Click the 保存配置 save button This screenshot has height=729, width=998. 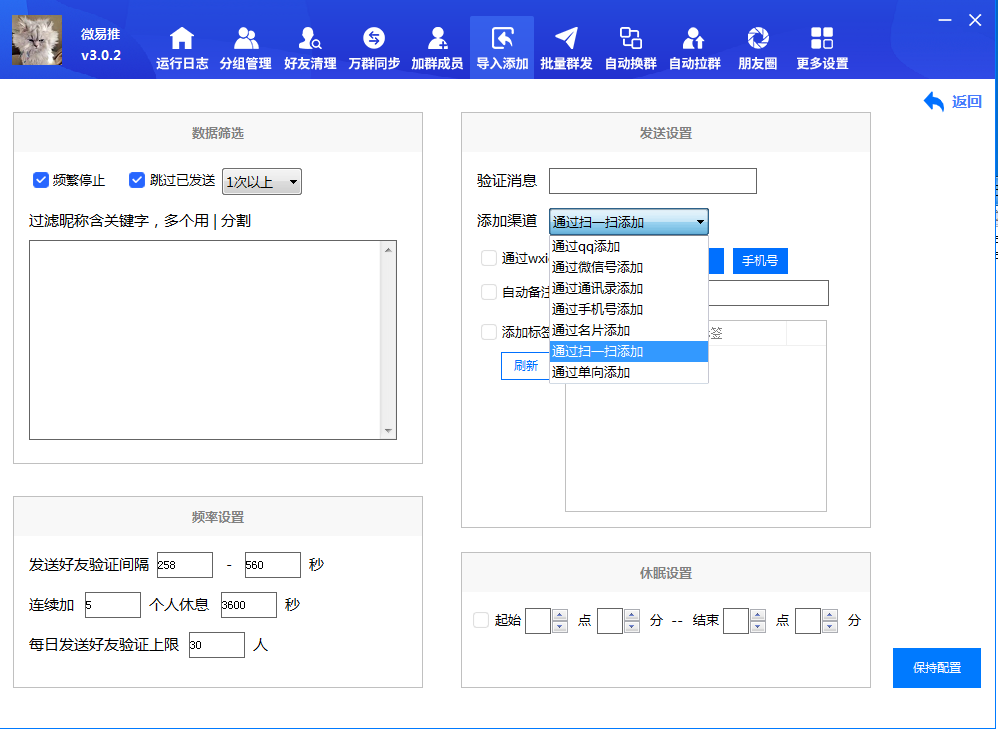click(x=936, y=667)
